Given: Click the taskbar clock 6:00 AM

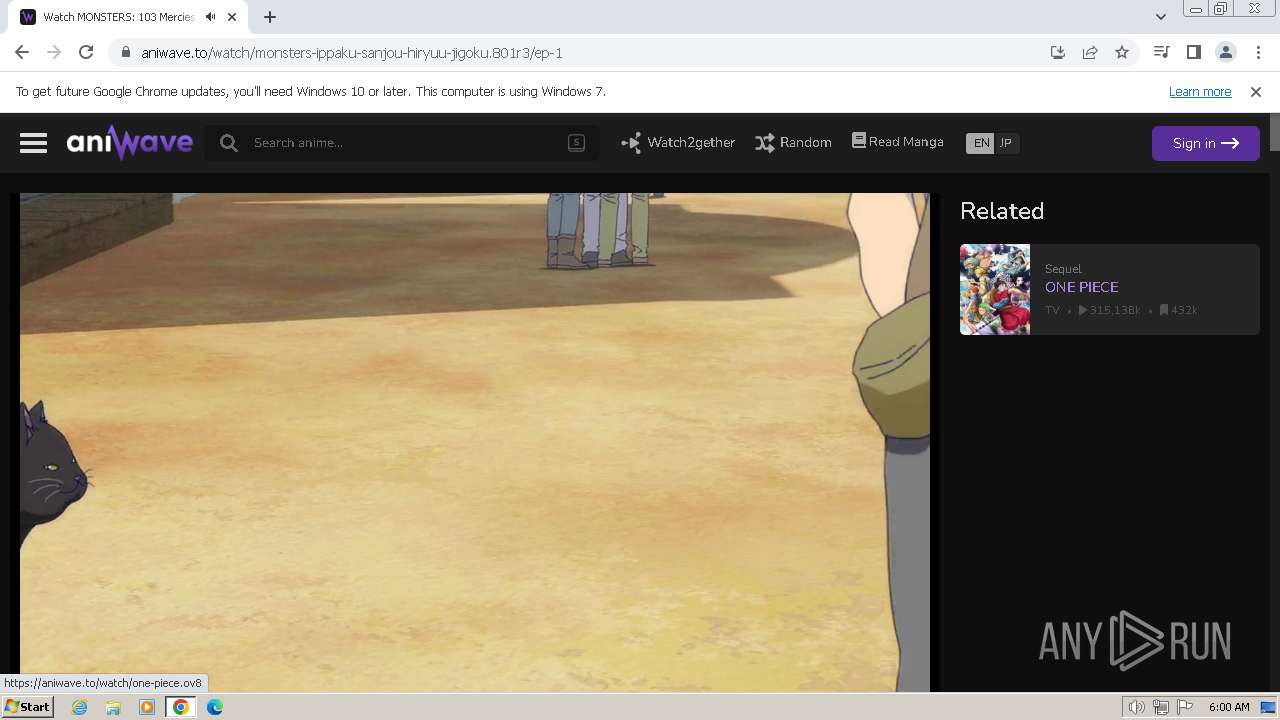Looking at the screenshot, I should (1229, 707).
